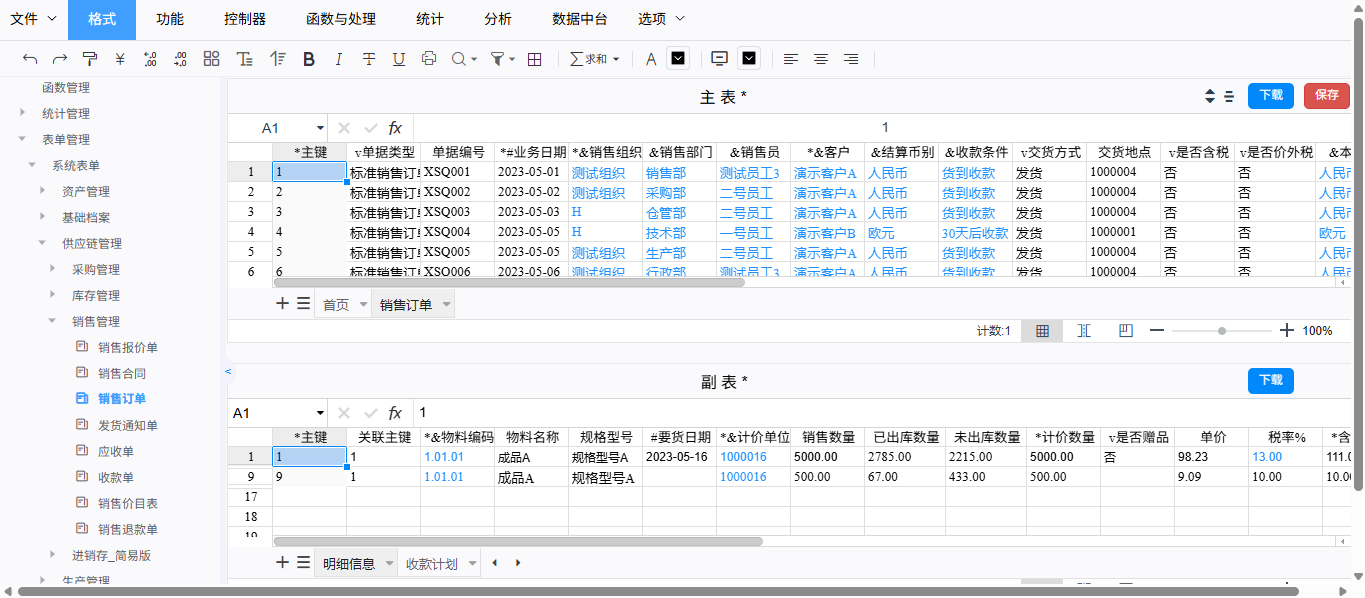Open the filter dropdown in toolbar

click(x=503, y=59)
